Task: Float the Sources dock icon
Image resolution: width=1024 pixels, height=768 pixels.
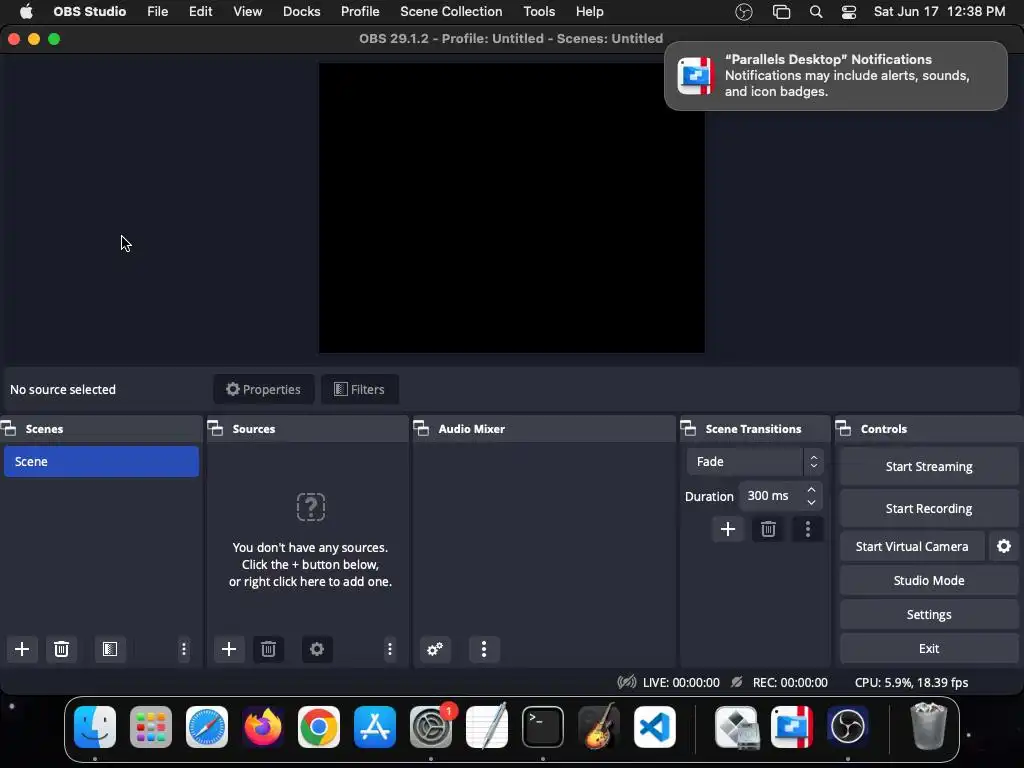Action: [216, 429]
